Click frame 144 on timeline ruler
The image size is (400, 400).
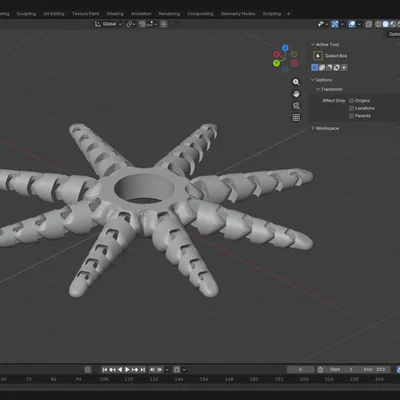tap(179, 379)
